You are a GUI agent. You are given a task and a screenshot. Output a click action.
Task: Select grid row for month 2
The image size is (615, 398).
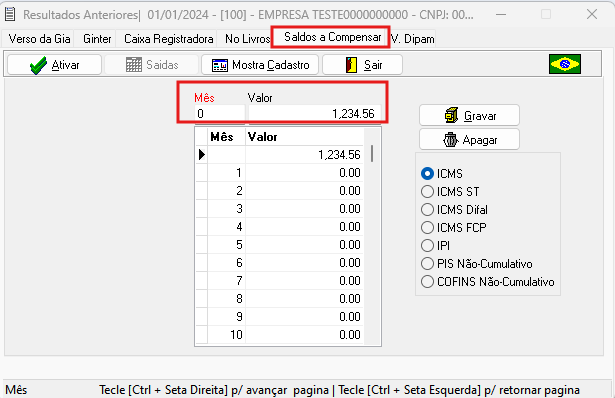(280, 191)
